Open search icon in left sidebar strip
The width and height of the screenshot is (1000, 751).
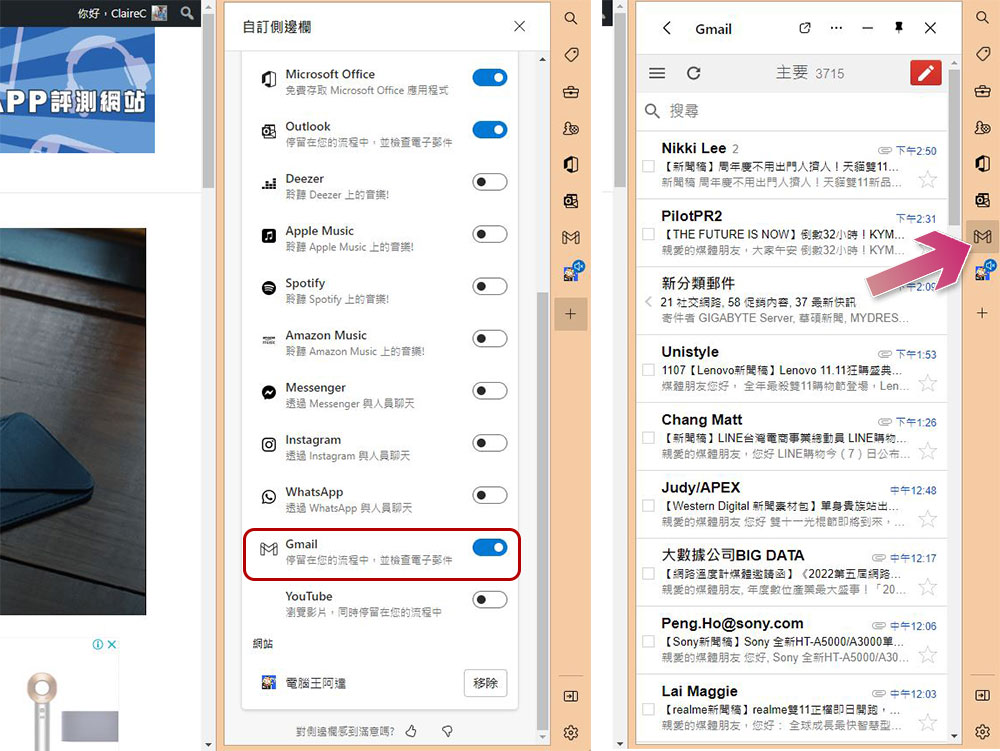click(x=571, y=18)
